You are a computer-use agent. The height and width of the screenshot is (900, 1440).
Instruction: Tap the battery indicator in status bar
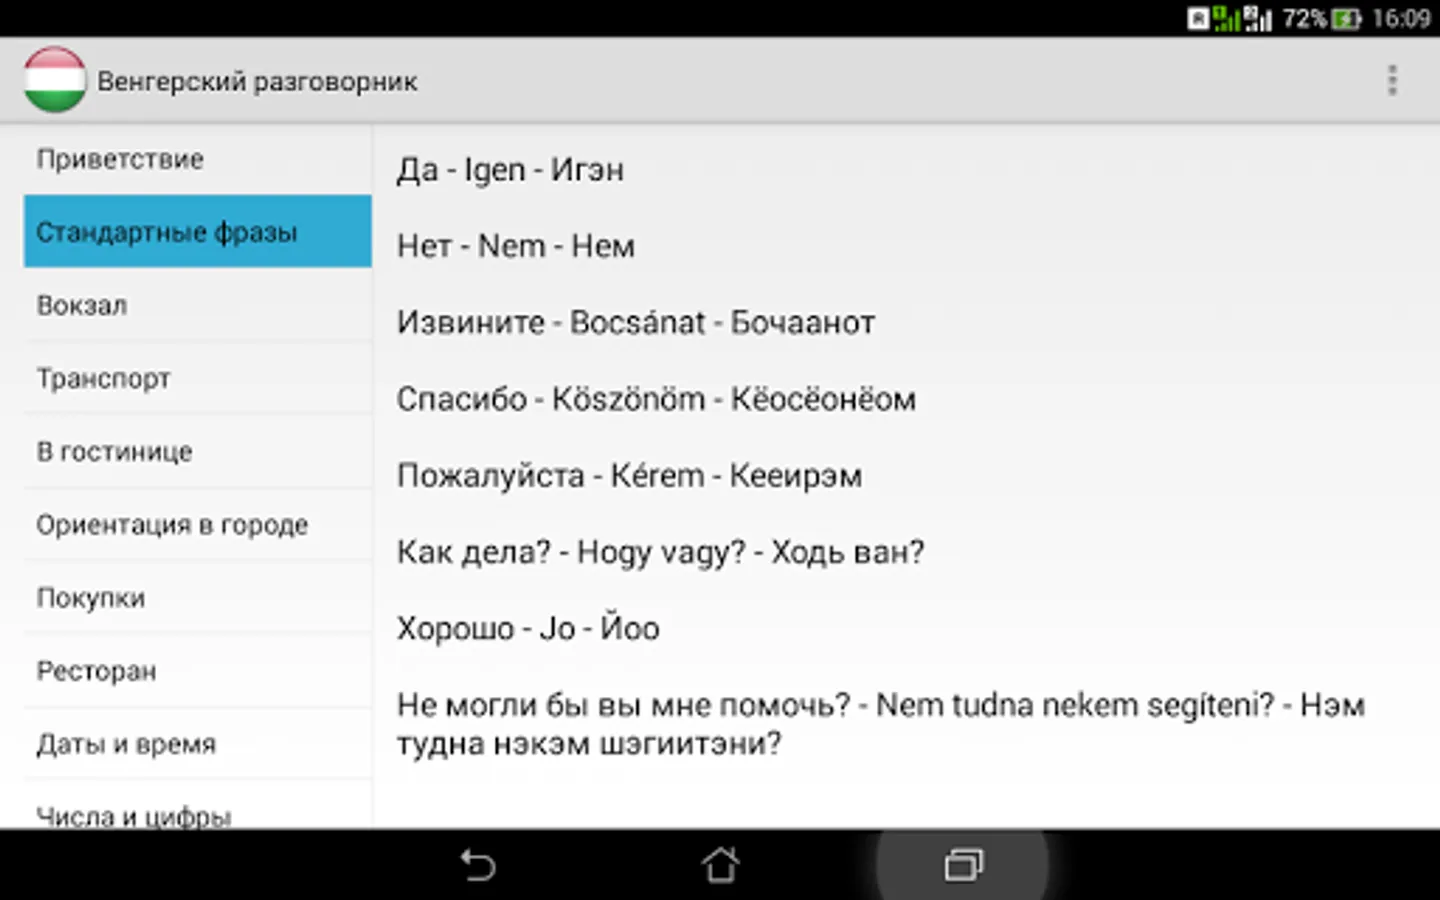tap(1347, 19)
